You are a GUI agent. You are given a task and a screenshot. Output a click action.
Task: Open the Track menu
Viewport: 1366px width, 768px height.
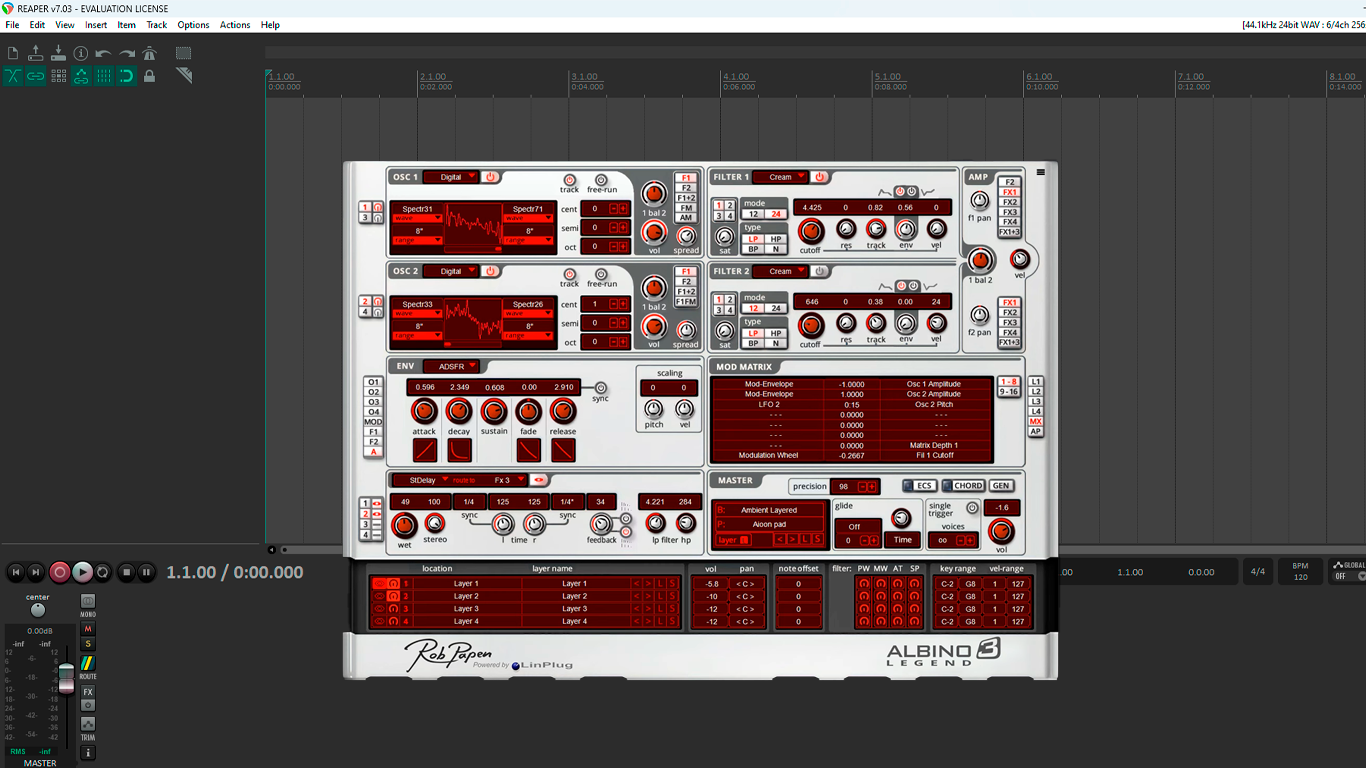point(157,25)
